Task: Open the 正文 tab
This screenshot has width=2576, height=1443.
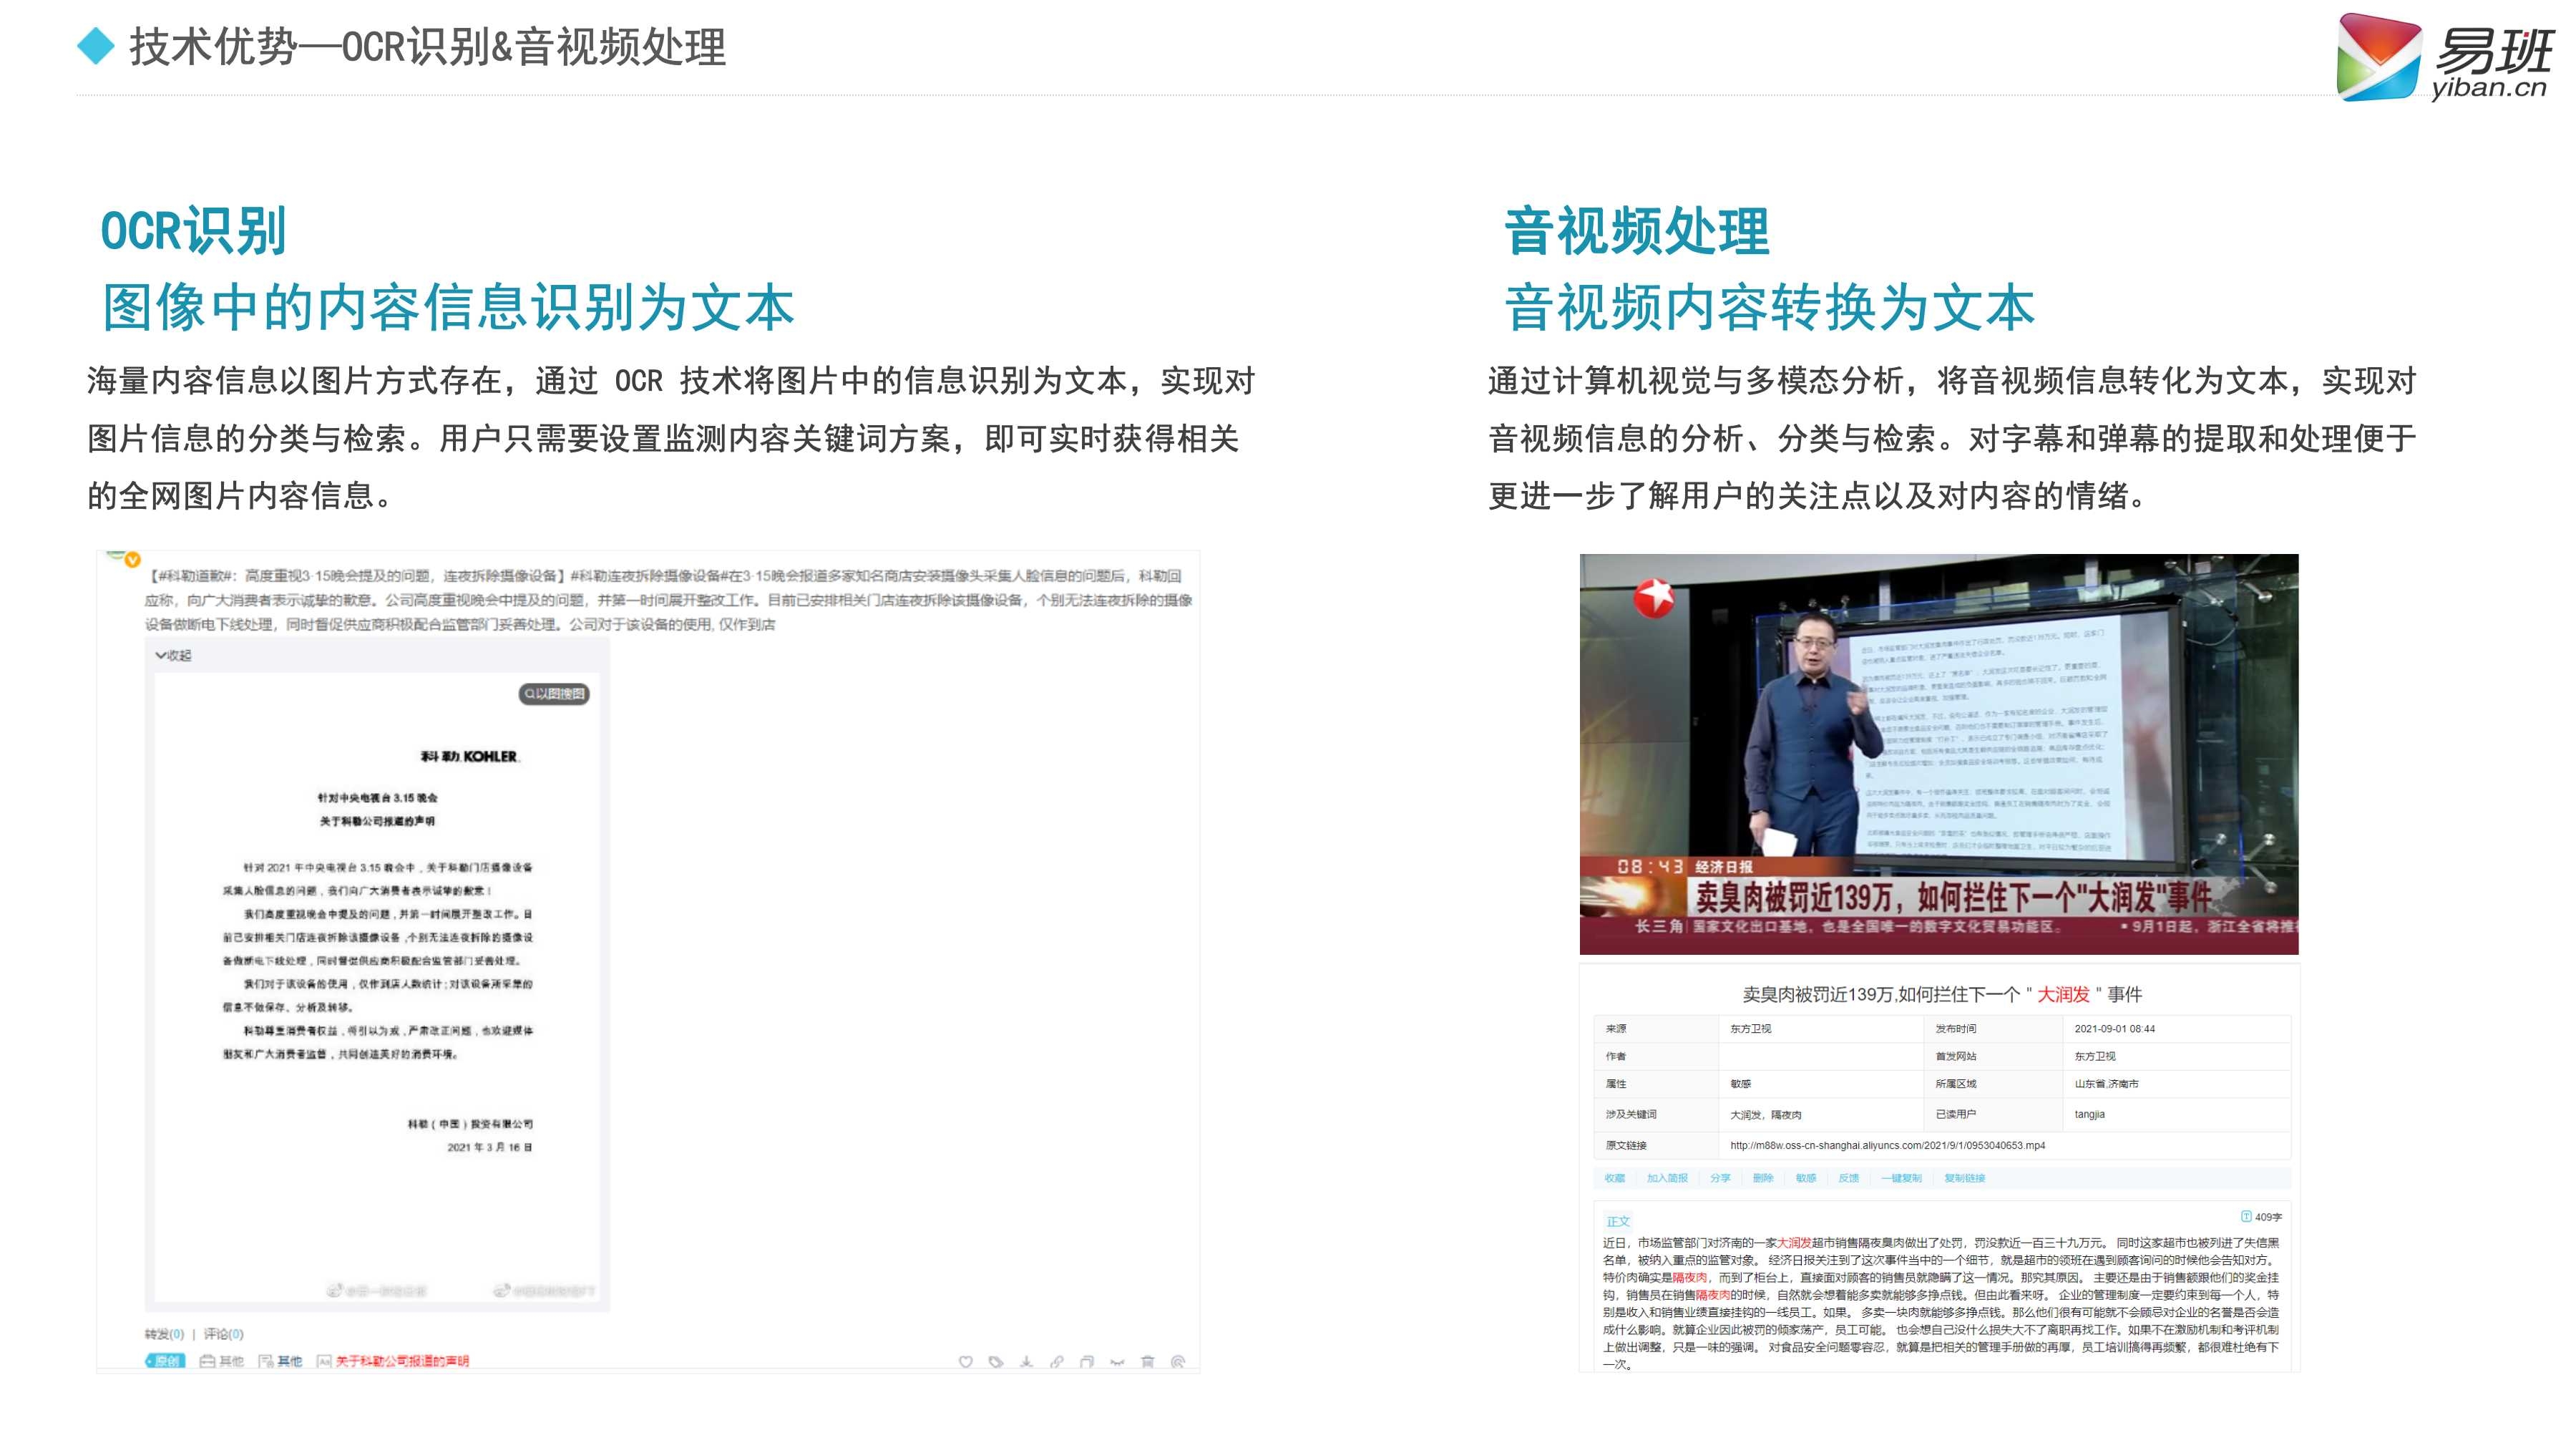Action: (1617, 1221)
